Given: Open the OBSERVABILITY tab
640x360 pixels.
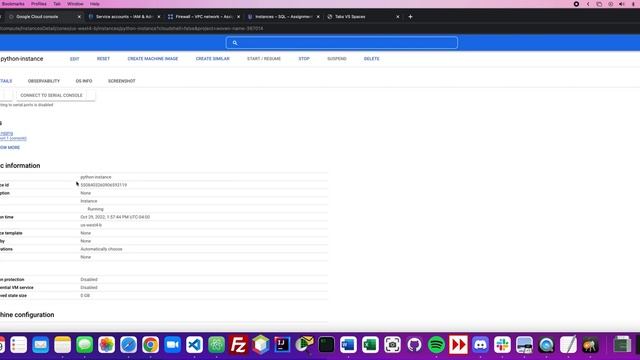Looking at the screenshot, I should (44, 81).
